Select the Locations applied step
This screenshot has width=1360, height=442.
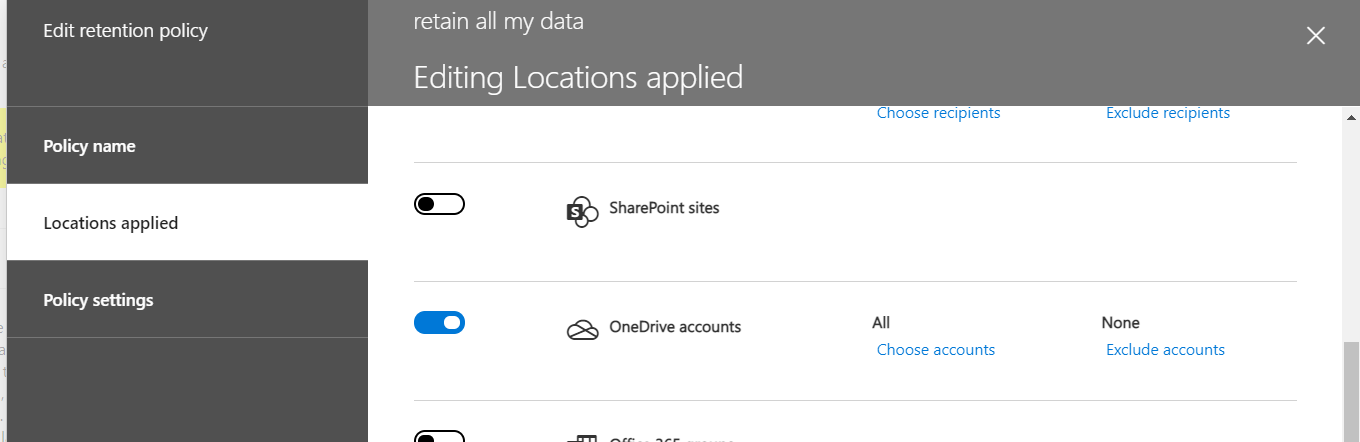tap(187, 223)
